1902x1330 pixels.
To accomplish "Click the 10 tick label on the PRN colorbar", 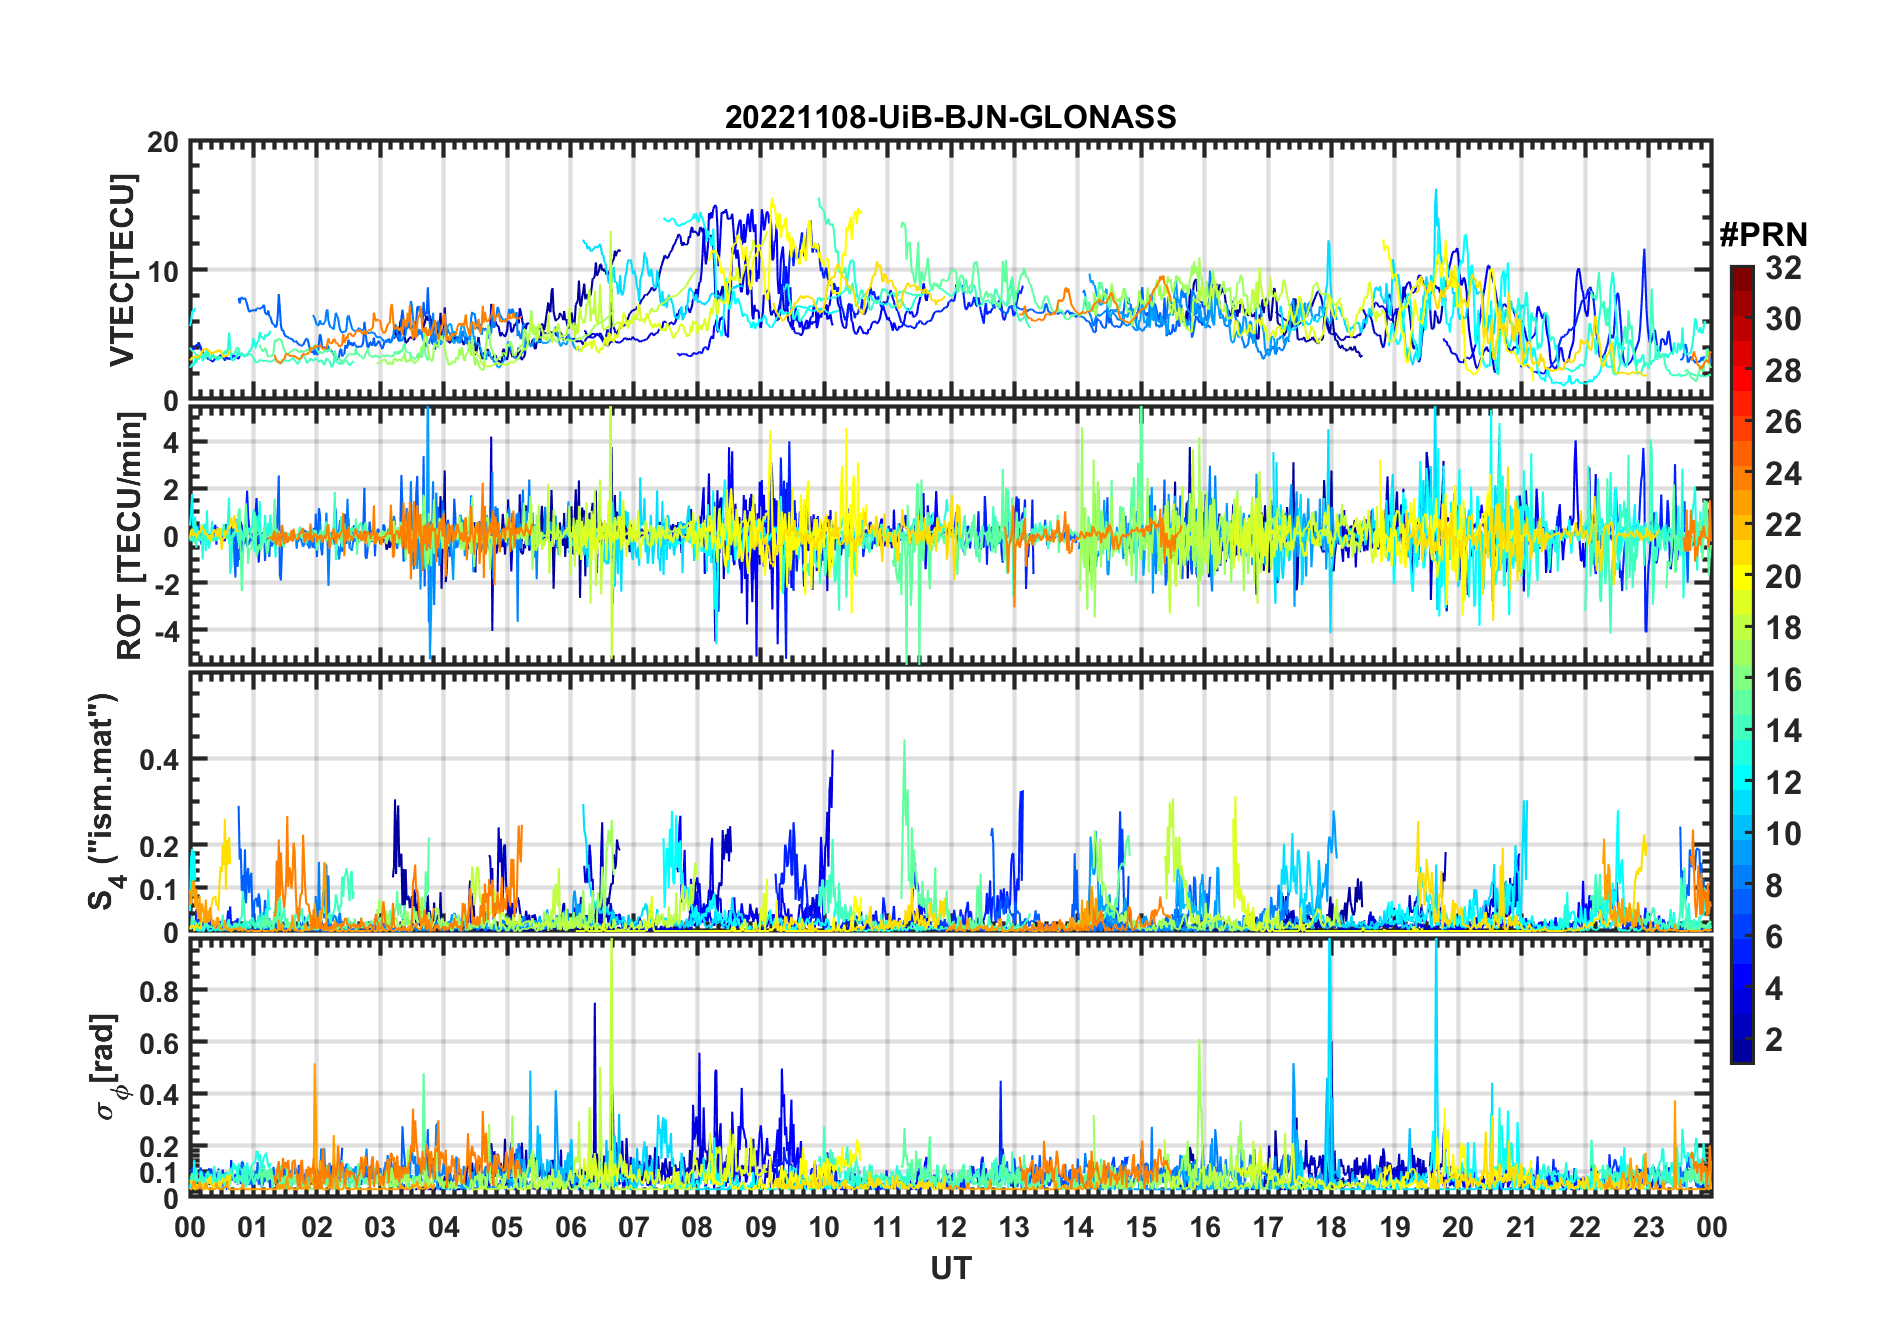I will (x=1784, y=834).
